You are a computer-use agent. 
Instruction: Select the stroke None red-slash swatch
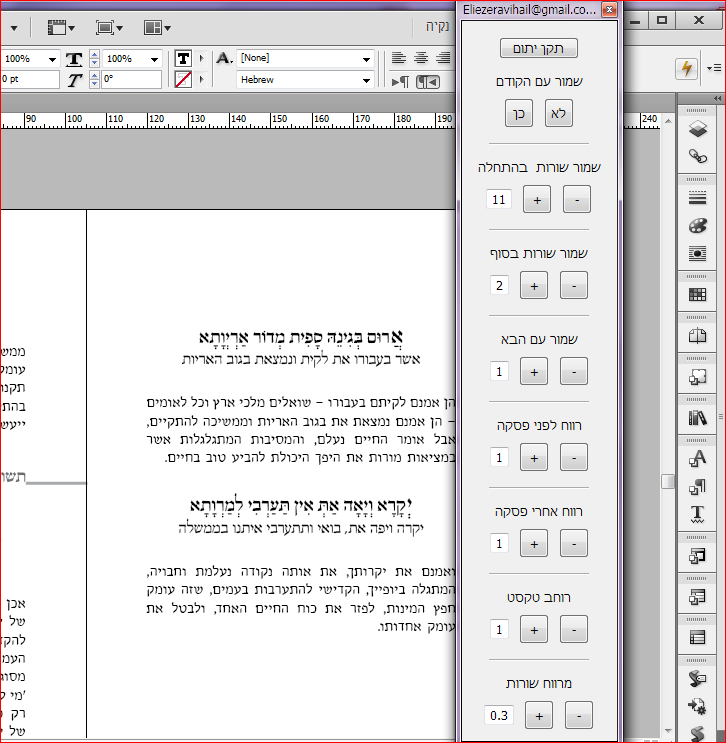point(183,79)
